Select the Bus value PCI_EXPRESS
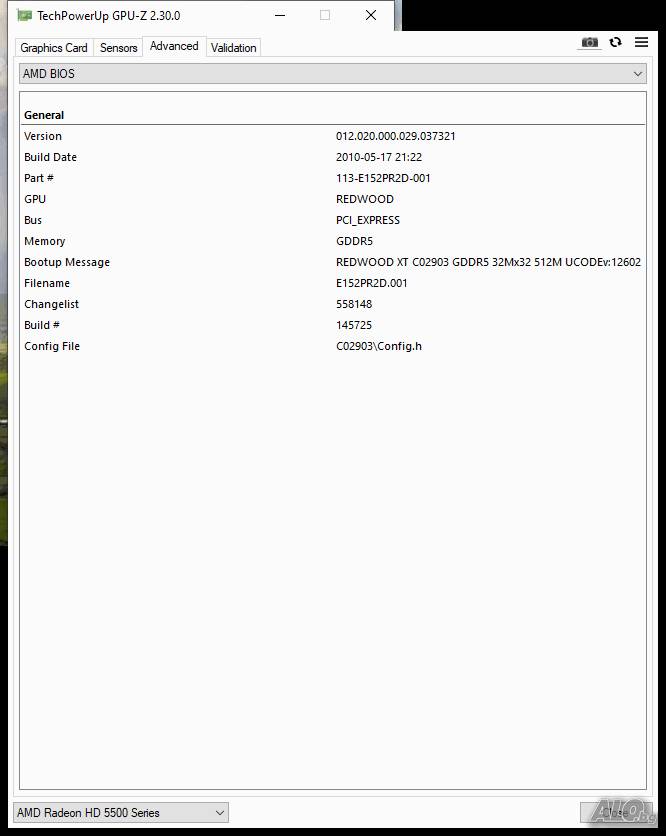This screenshot has width=666, height=836. pyautogui.click(x=368, y=220)
